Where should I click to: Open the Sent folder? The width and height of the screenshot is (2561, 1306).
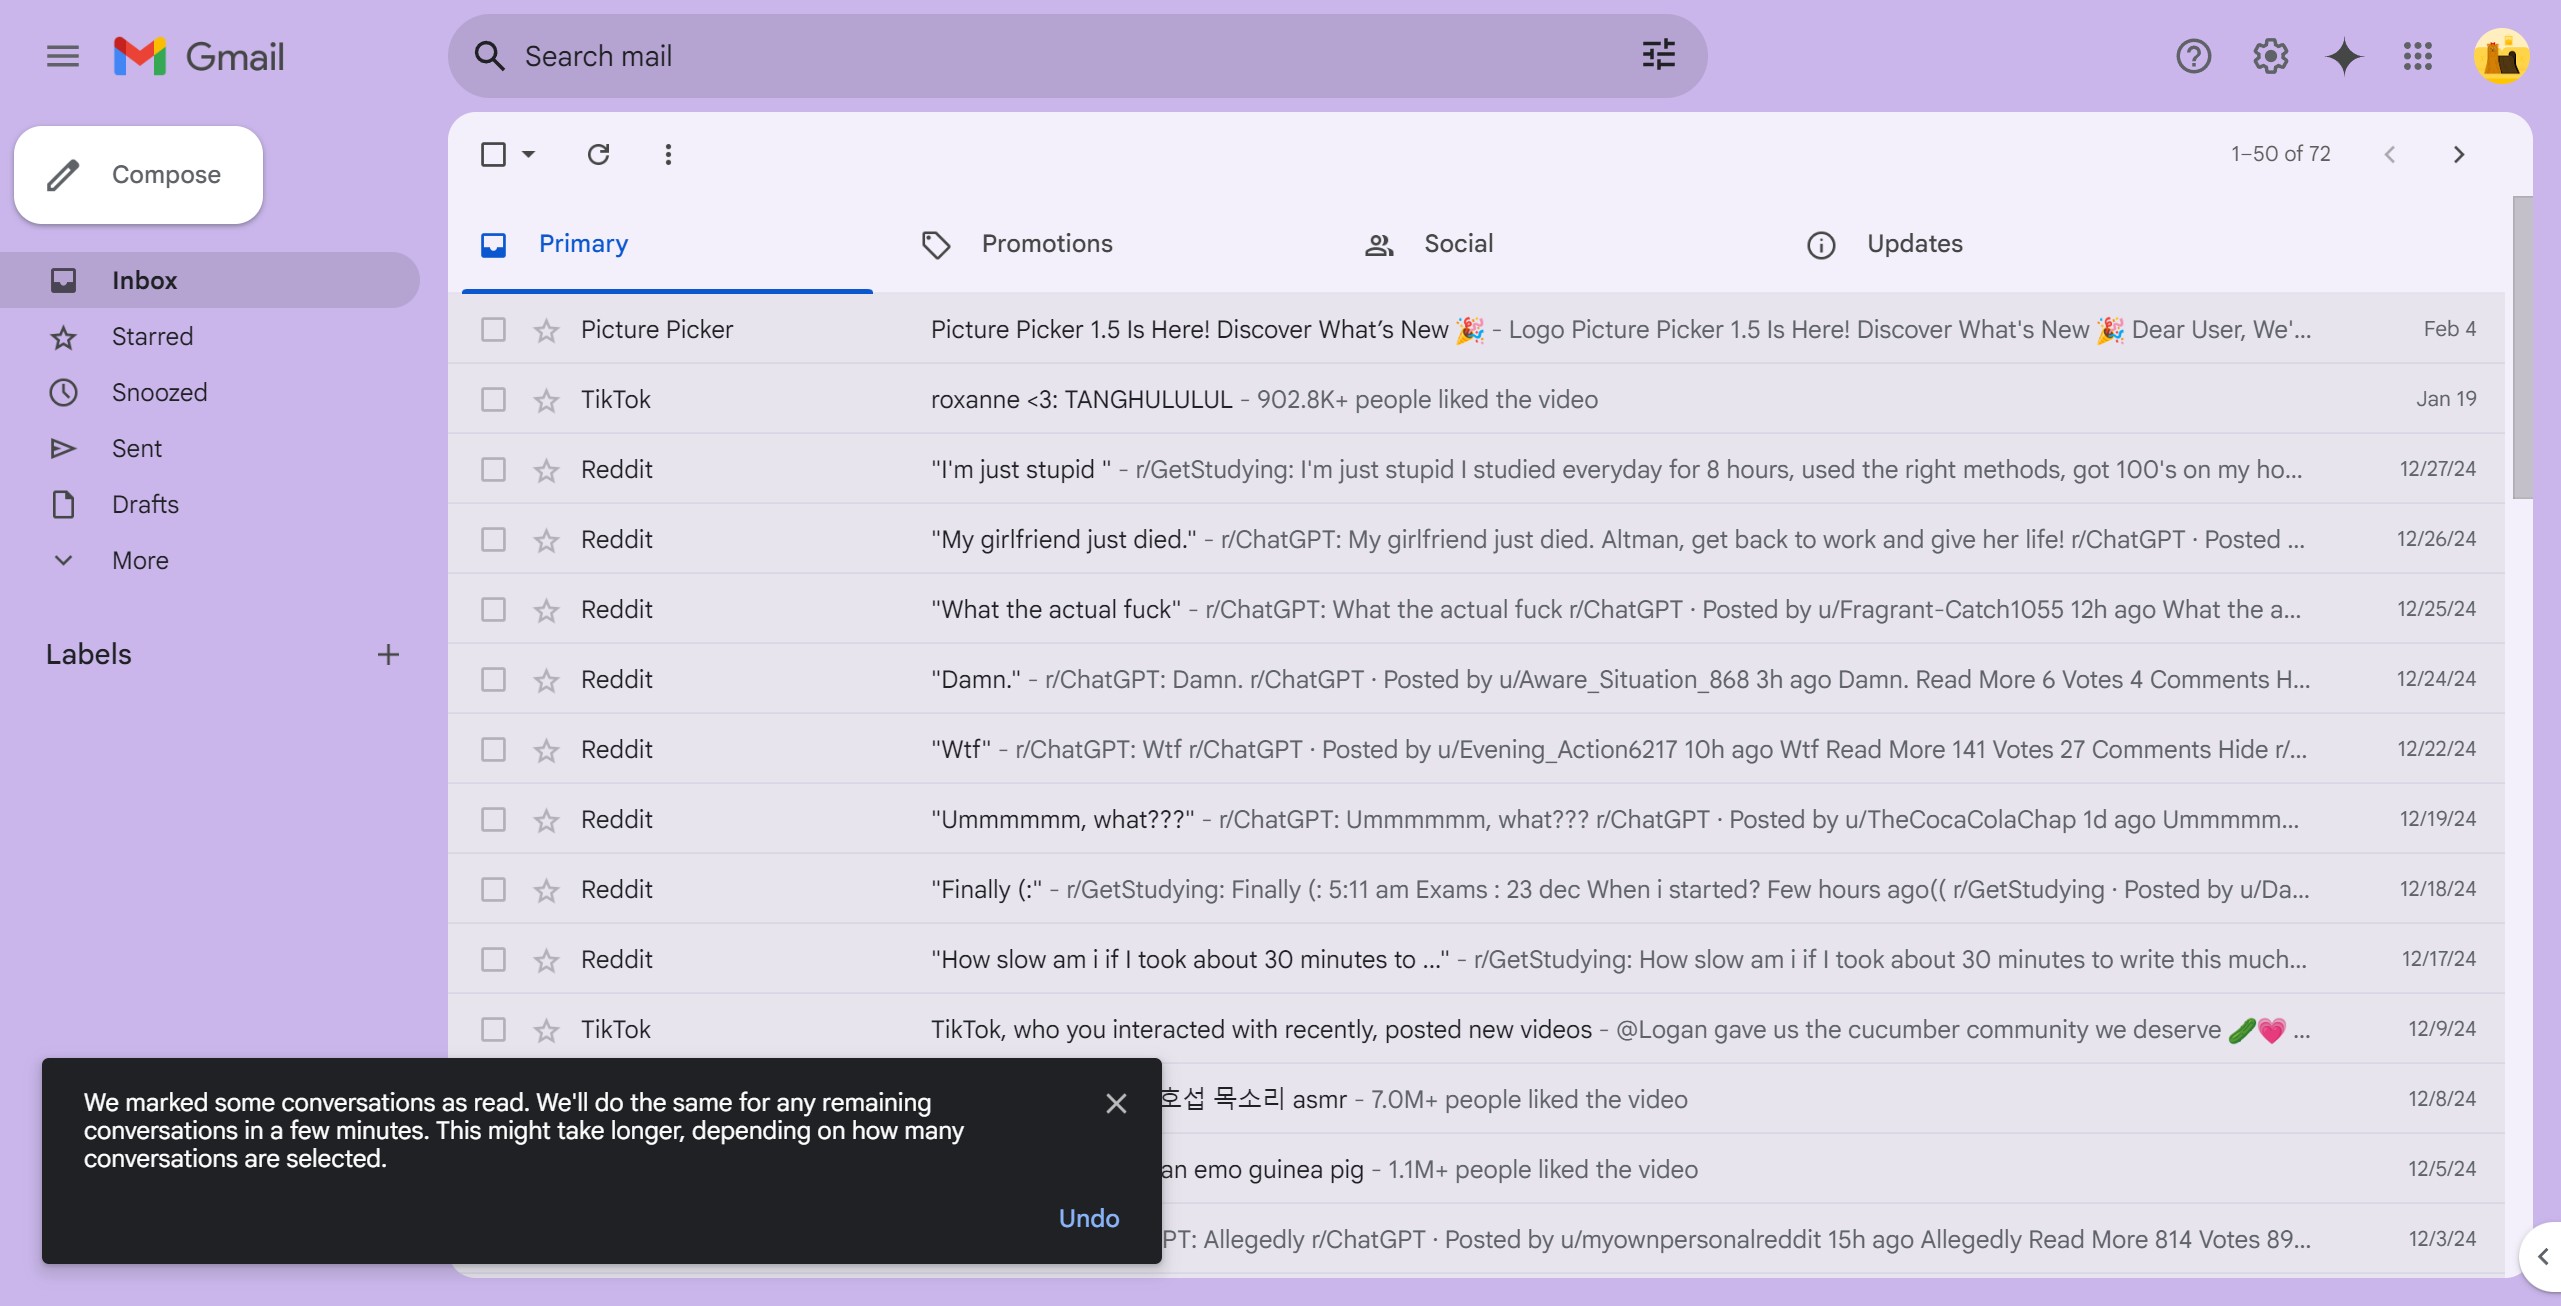[x=210, y=448]
